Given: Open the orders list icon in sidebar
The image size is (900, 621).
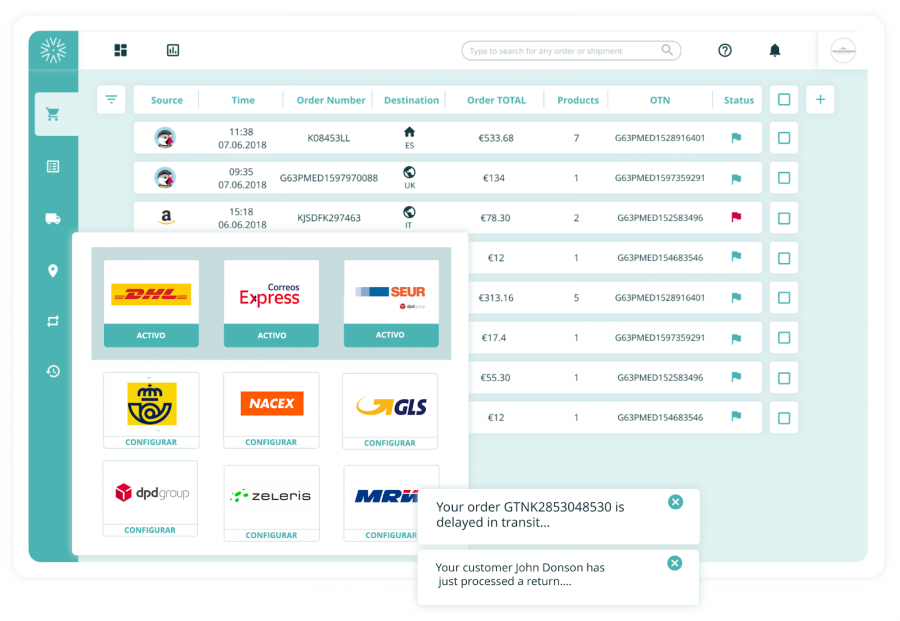Looking at the screenshot, I should tap(55, 164).
